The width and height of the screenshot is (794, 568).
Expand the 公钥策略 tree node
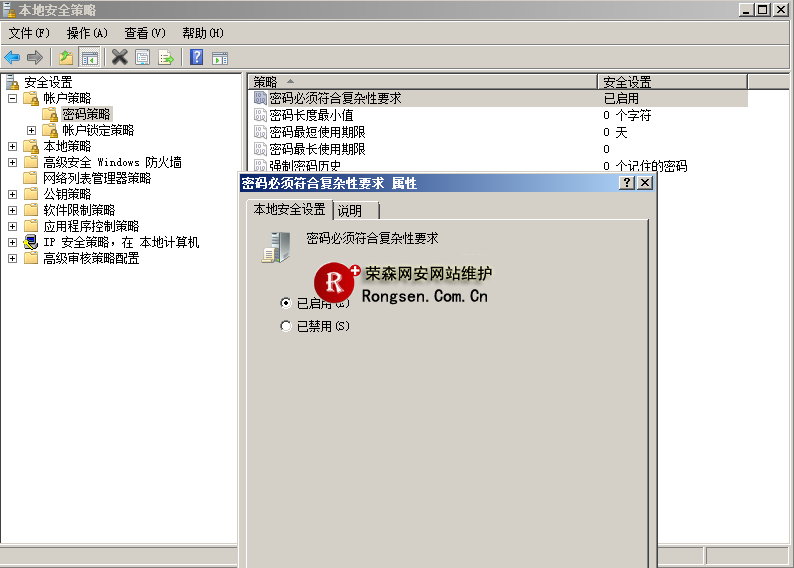12,194
